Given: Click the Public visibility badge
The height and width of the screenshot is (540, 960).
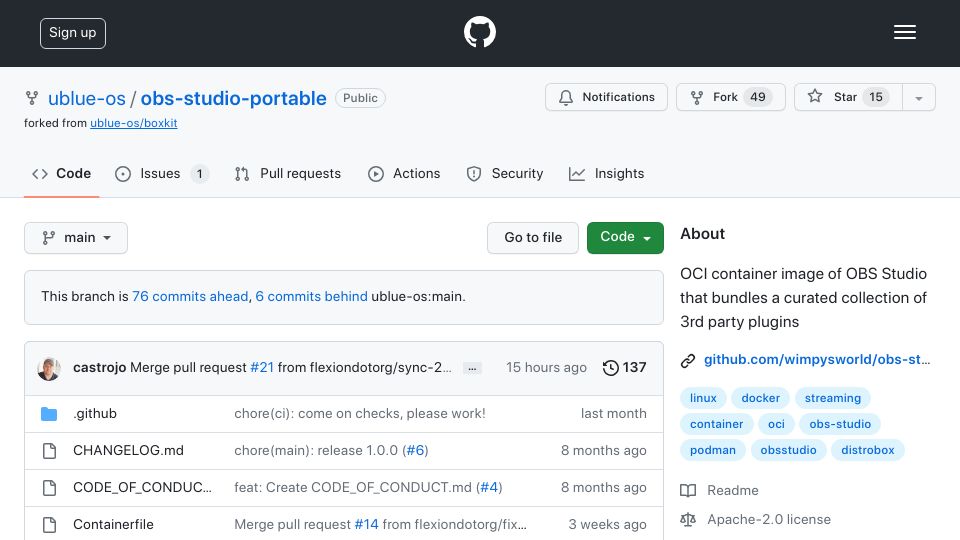Looking at the screenshot, I should [x=360, y=98].
